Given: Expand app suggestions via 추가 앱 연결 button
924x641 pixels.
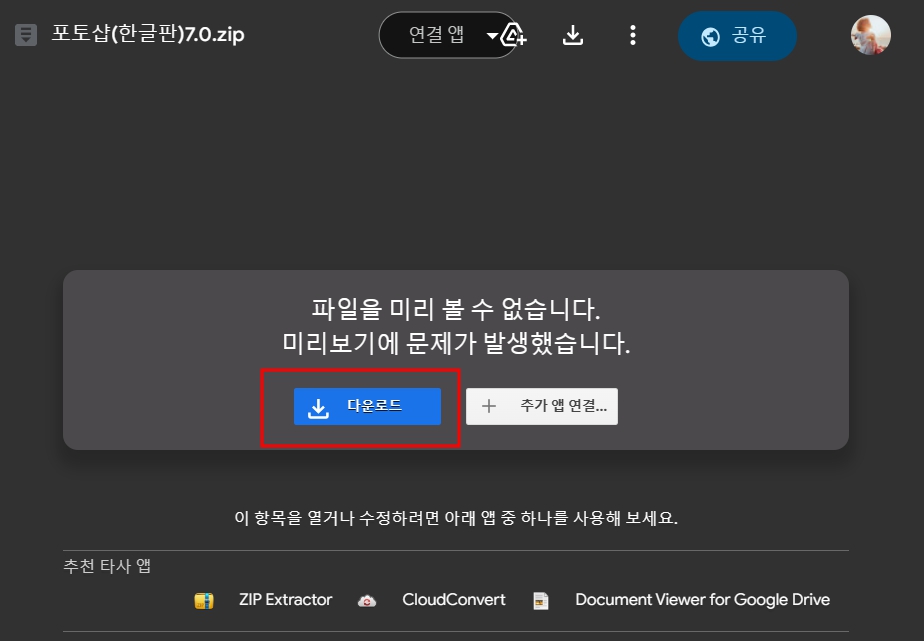Looking at the screenshot, I should [x=541, y=406].
